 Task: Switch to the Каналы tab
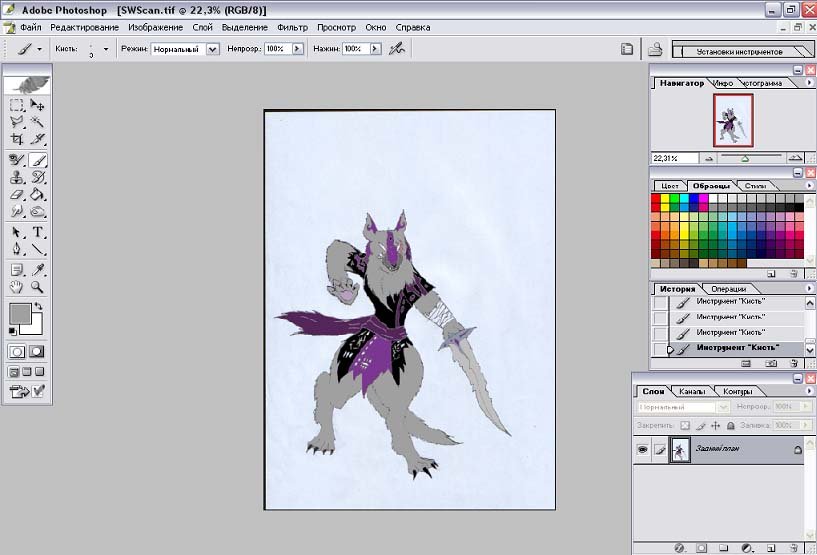(690, 391)
